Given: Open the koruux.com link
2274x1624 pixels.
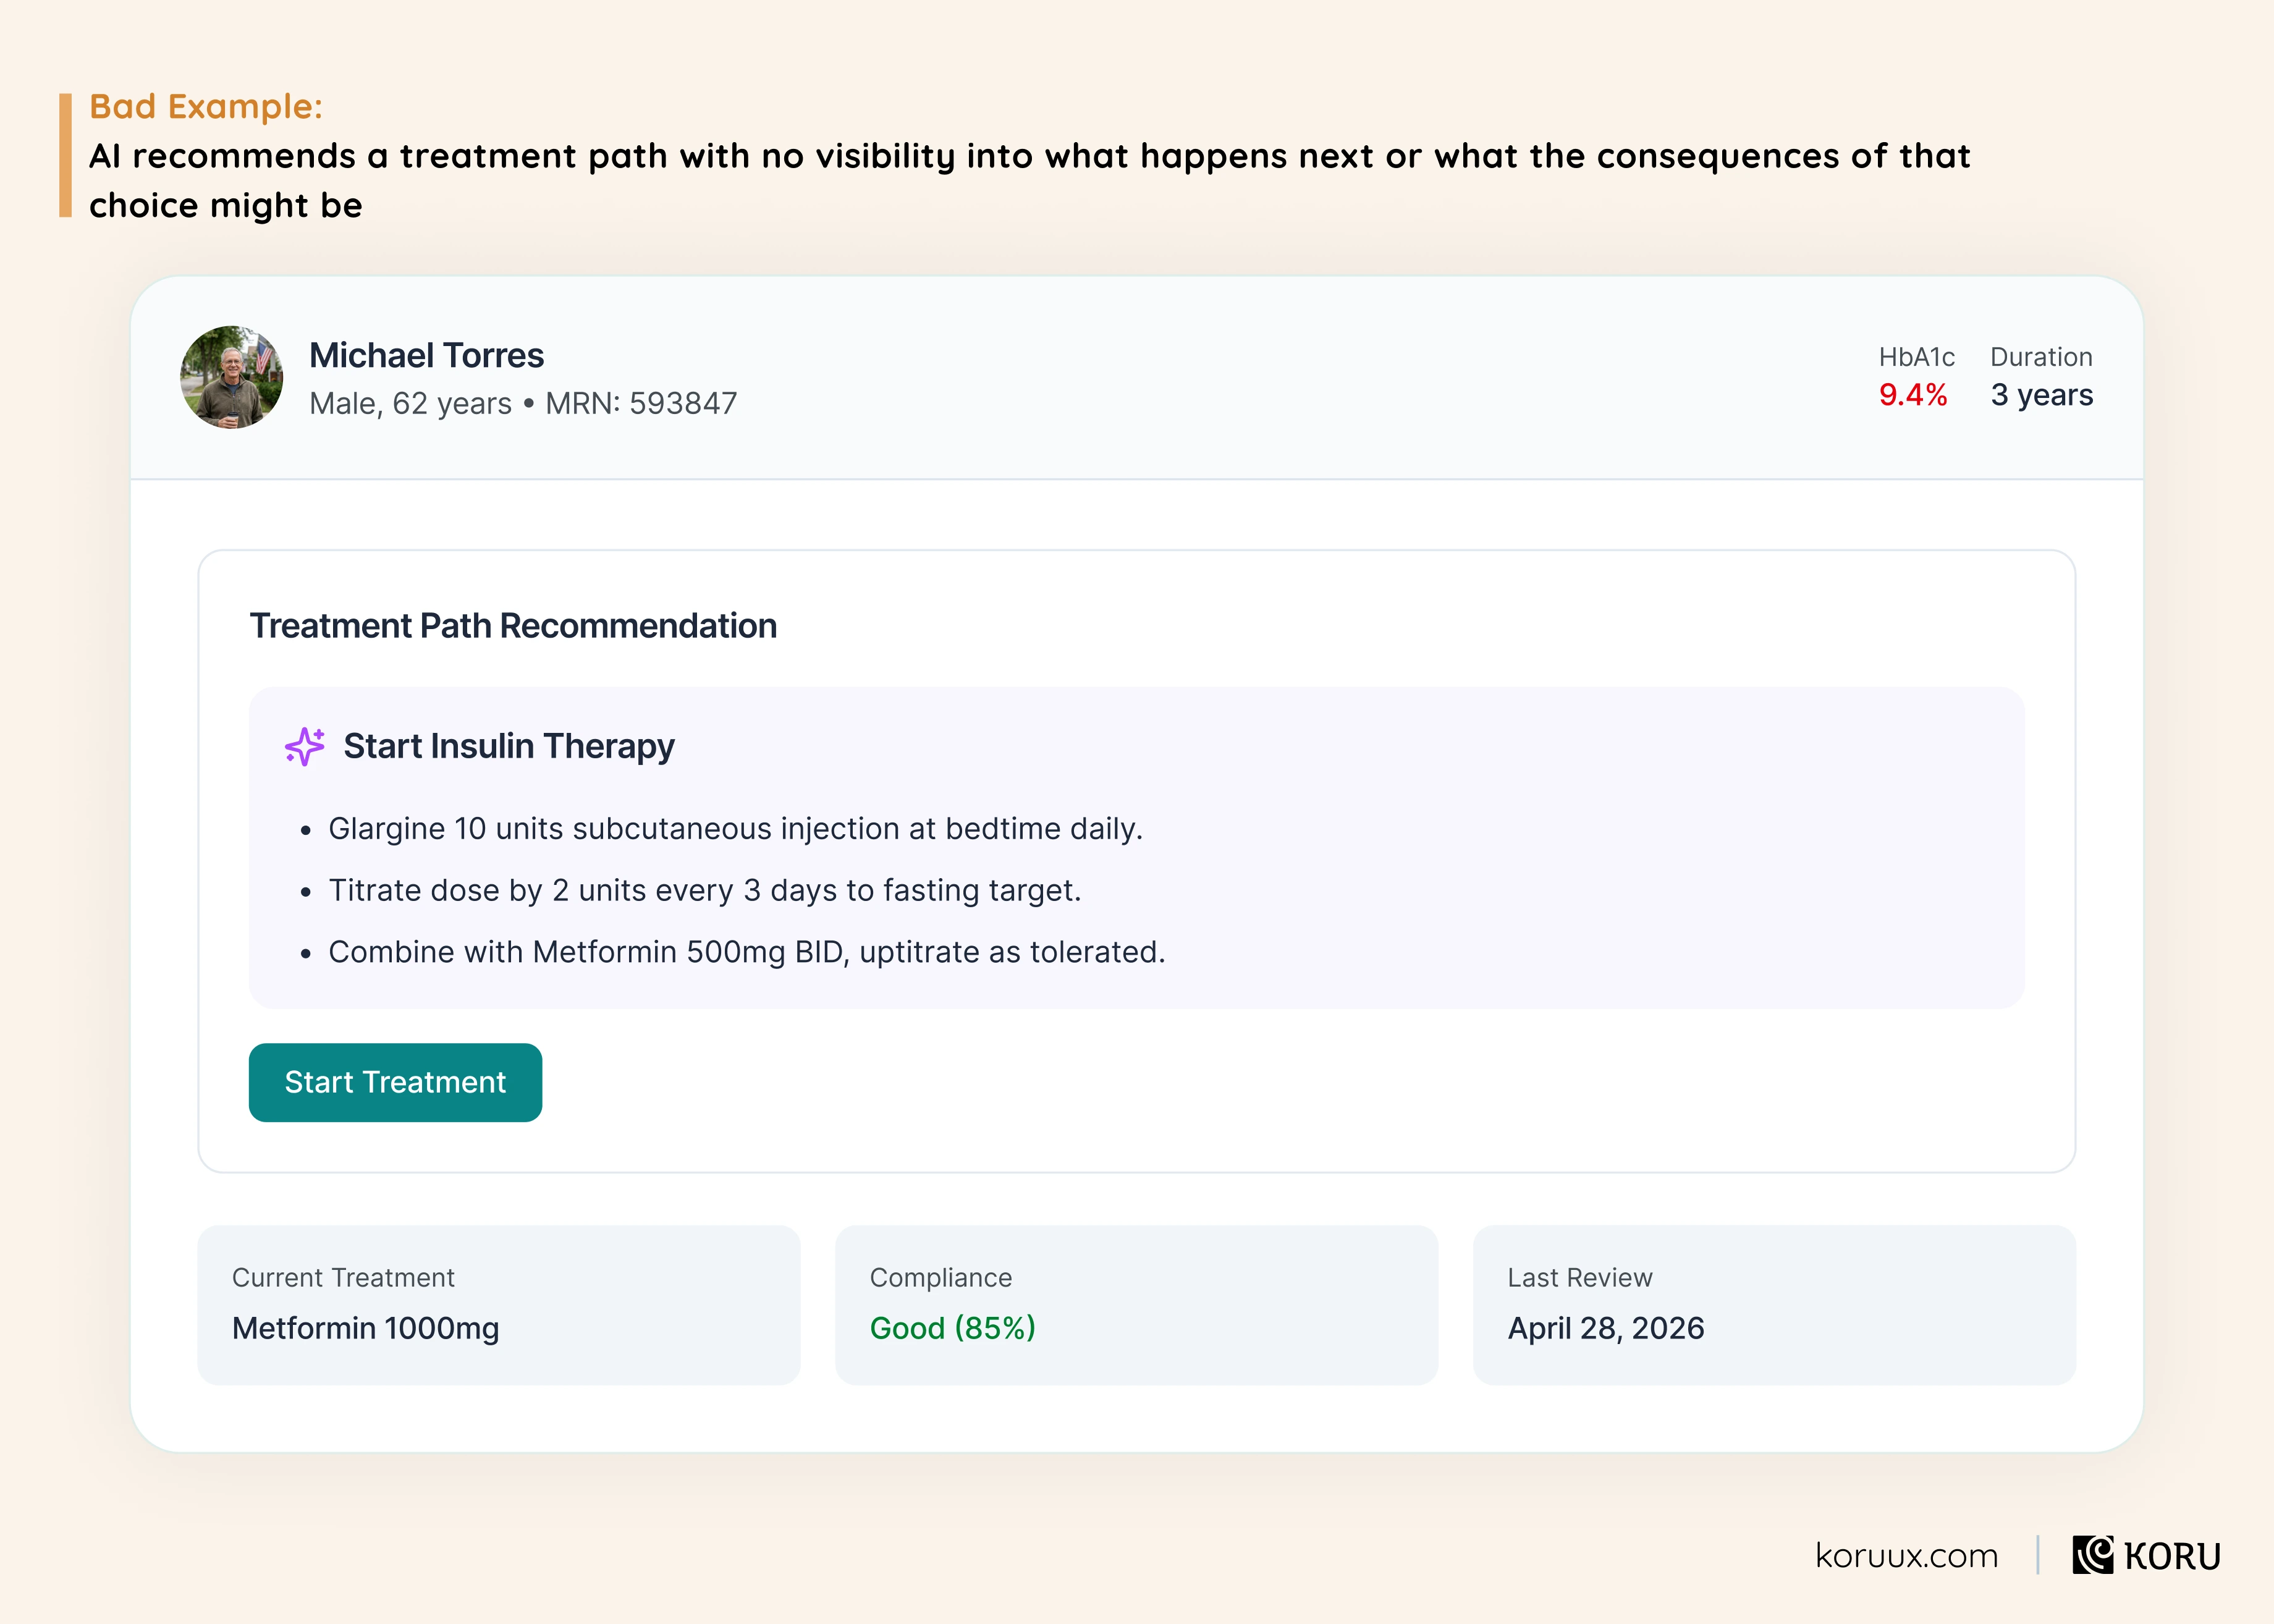Looking at the screenshot, I should pos(1906,1556).
